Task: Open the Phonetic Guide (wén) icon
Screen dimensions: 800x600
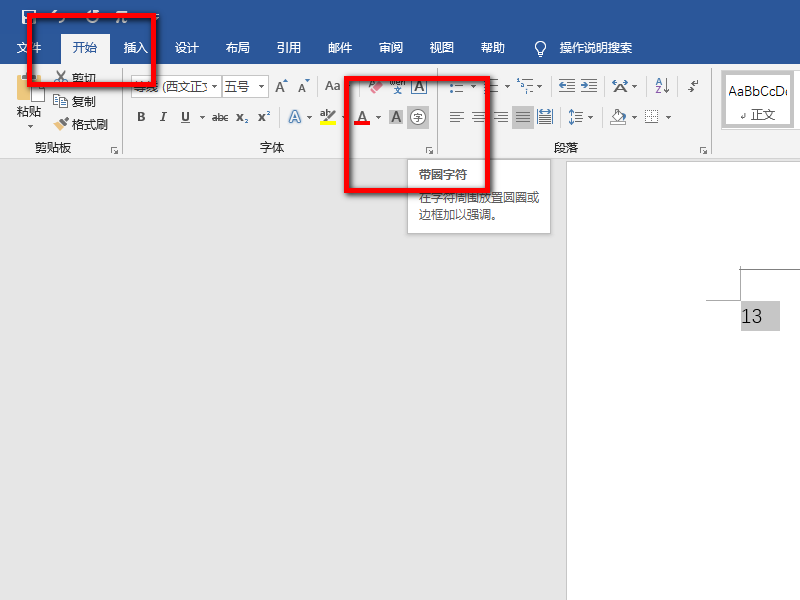Action: tap(397, 86)
